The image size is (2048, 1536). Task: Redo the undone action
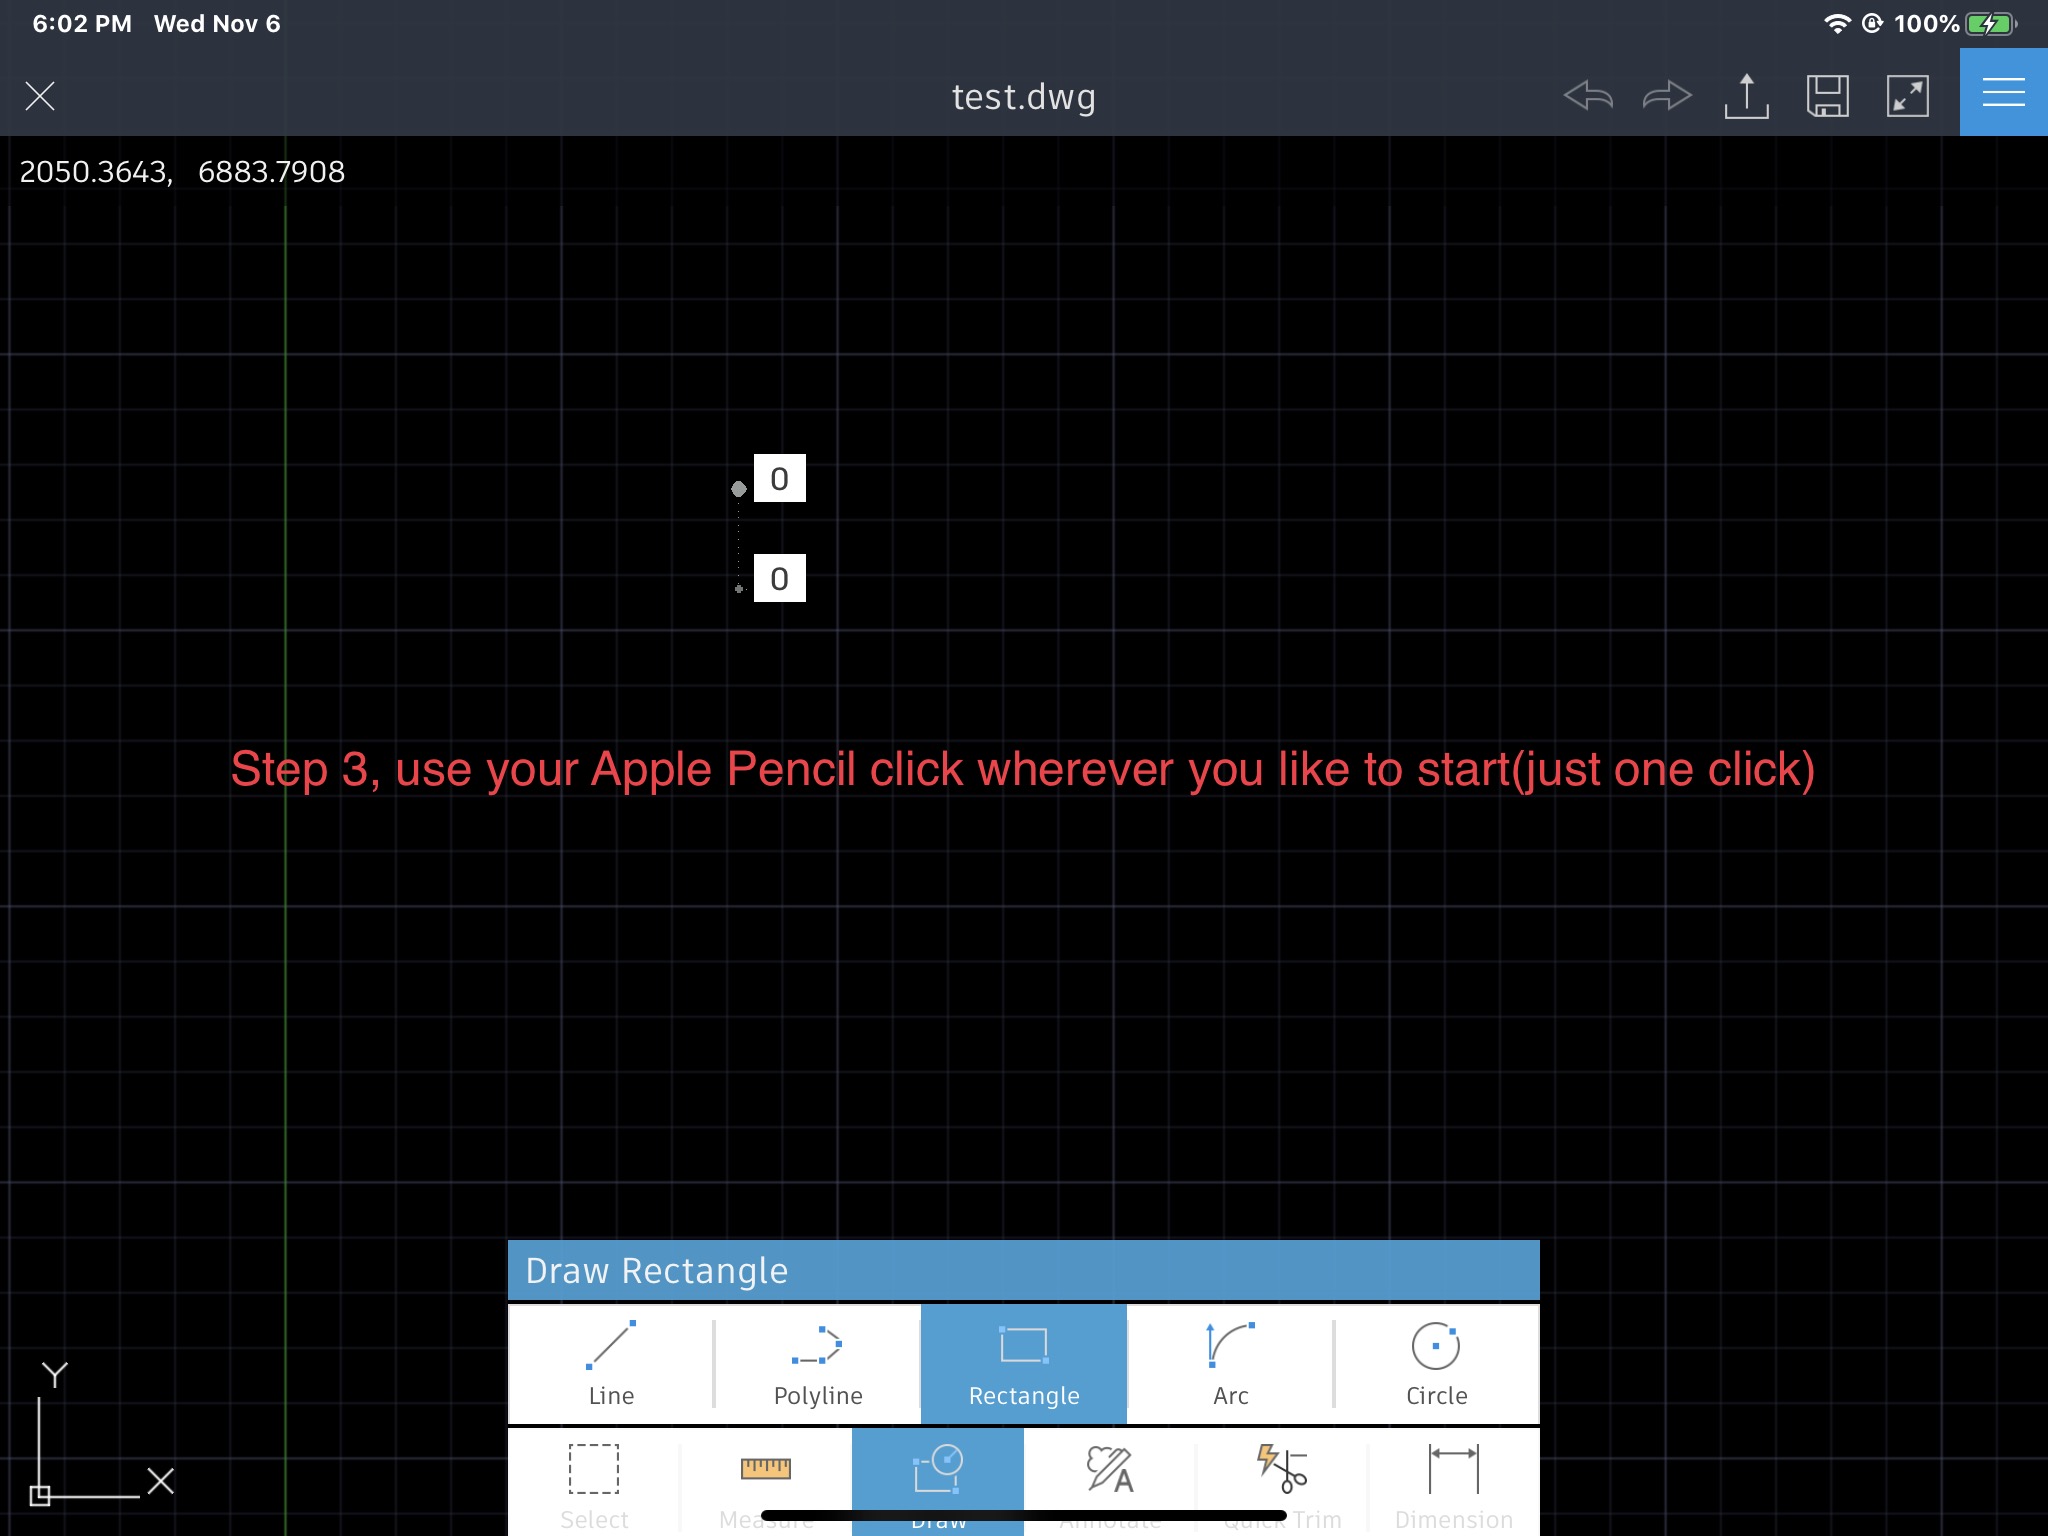tap(1667, 97)
